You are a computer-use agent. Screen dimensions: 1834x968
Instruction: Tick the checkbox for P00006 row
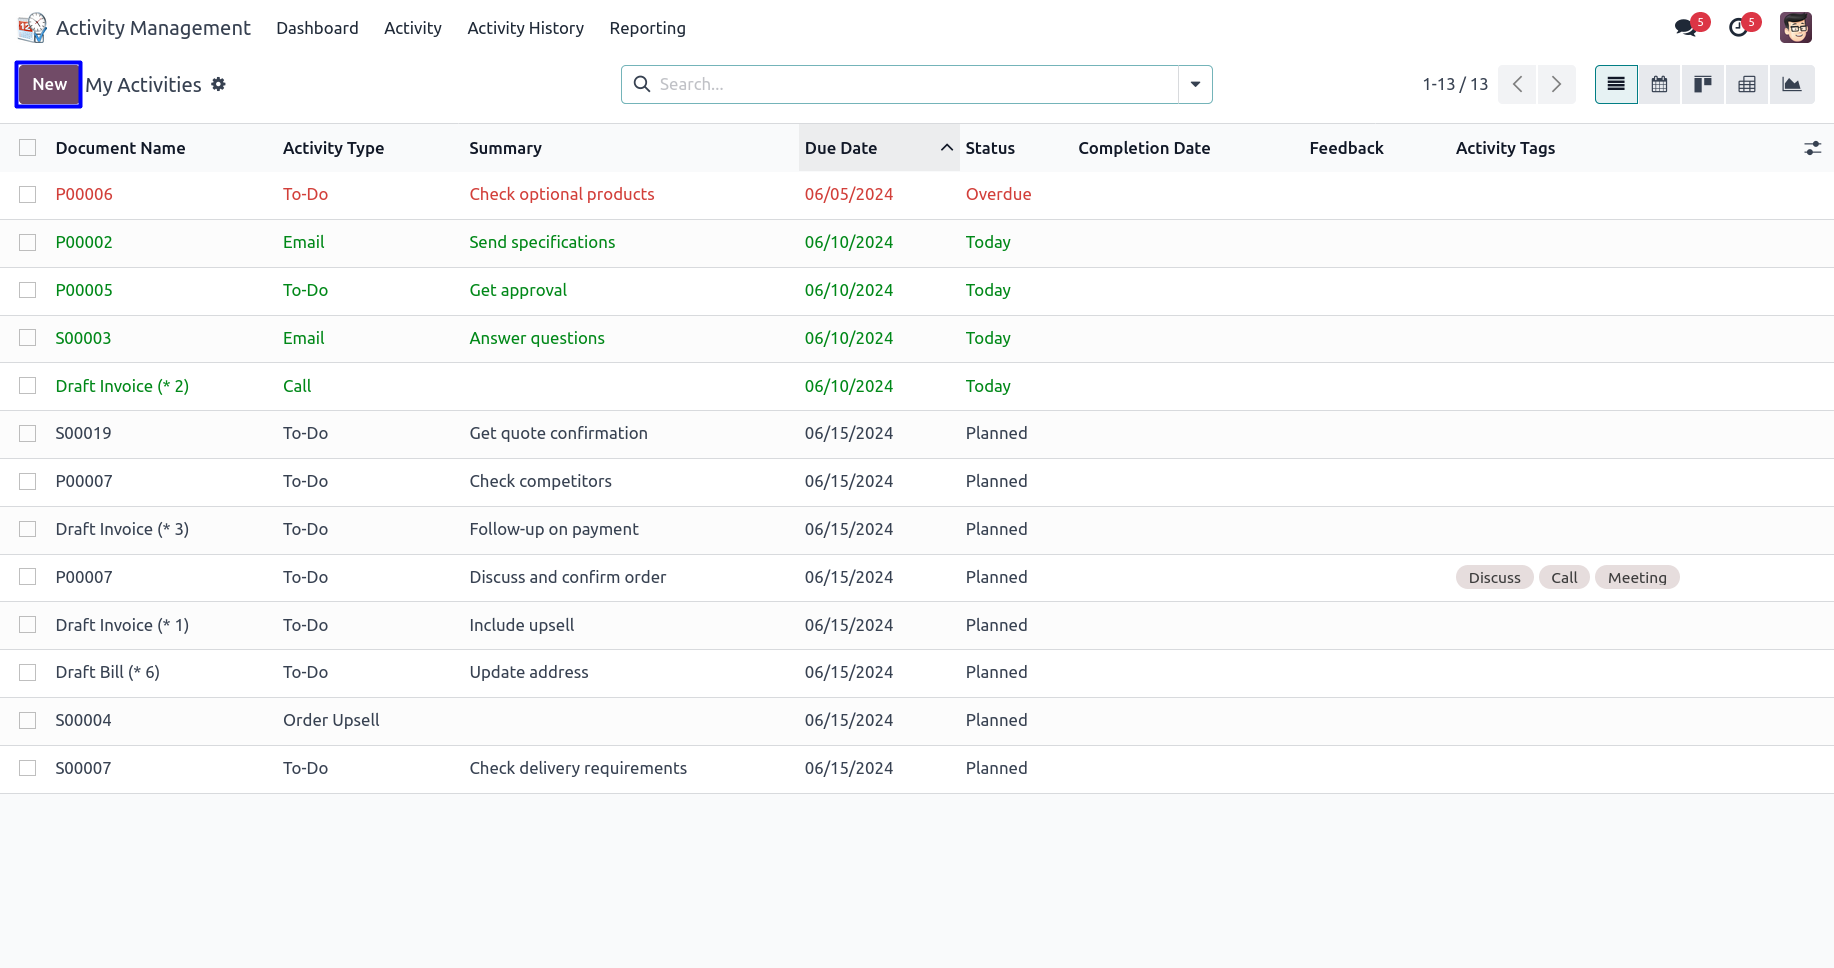click(28, 195)
